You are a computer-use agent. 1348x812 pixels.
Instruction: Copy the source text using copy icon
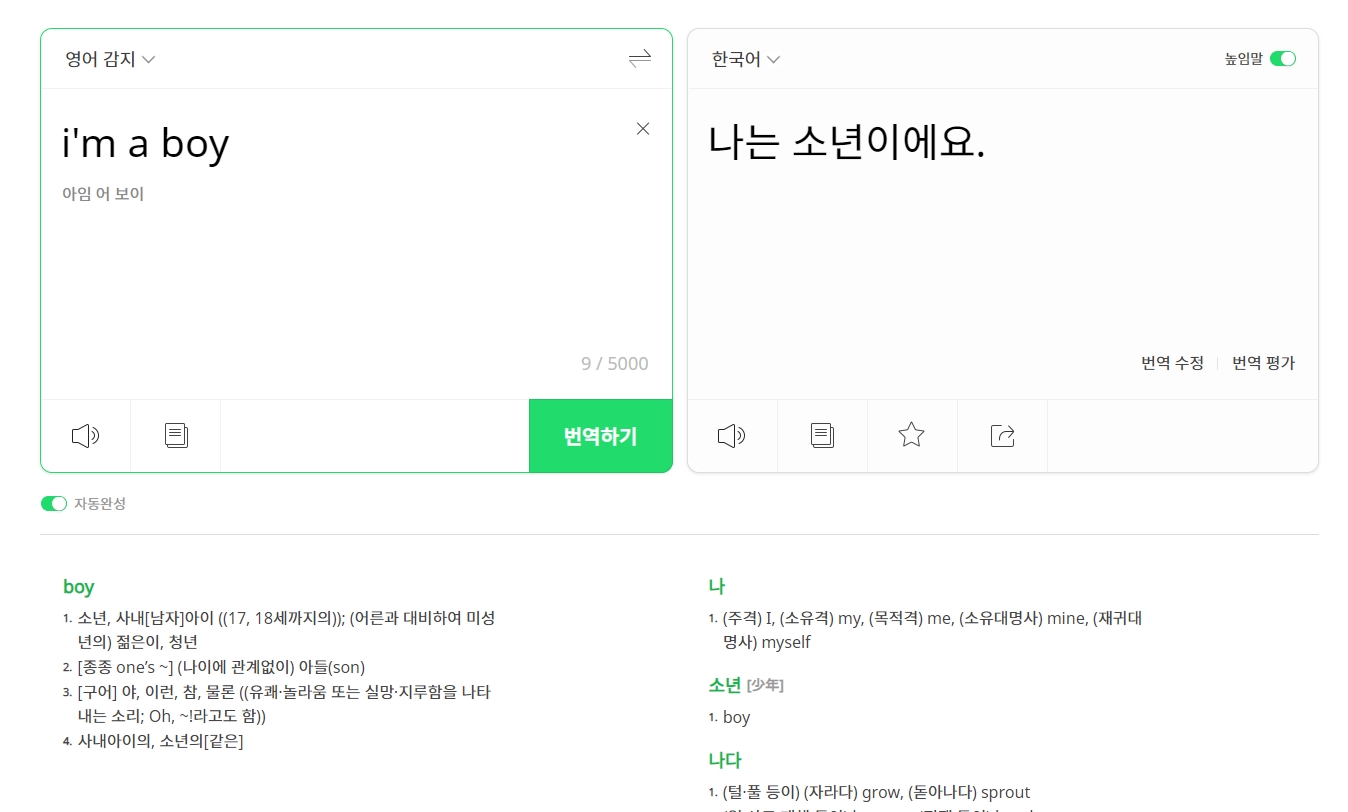[175, 435]
